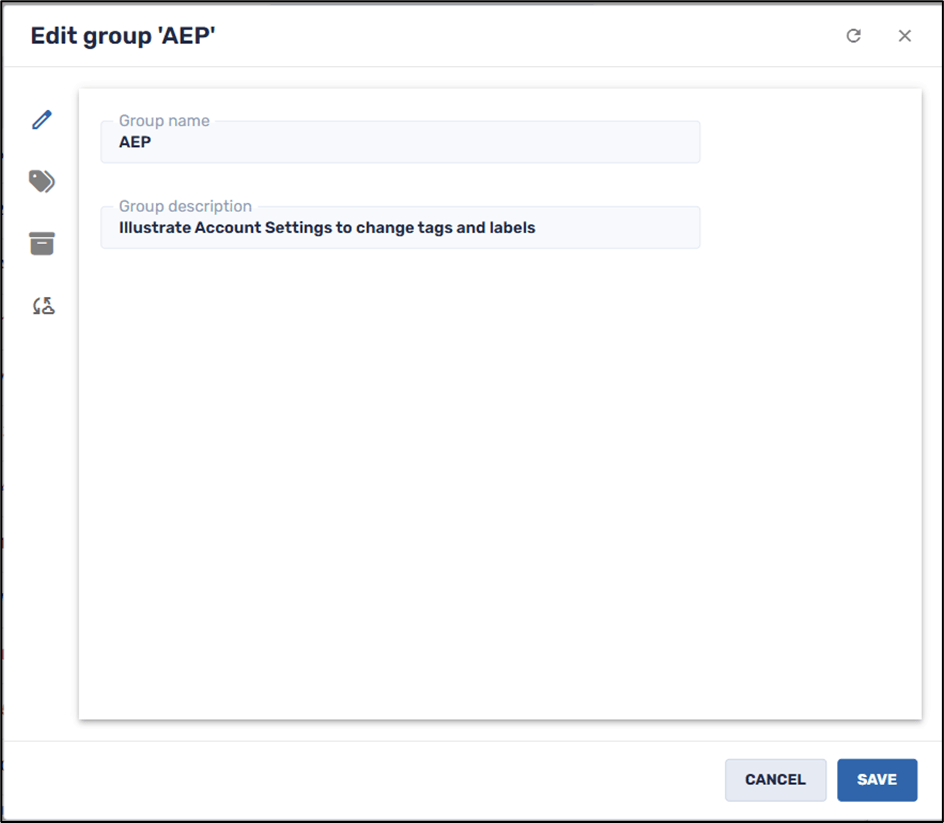Click the empty white panel below the fields

(x=500, y=480)
